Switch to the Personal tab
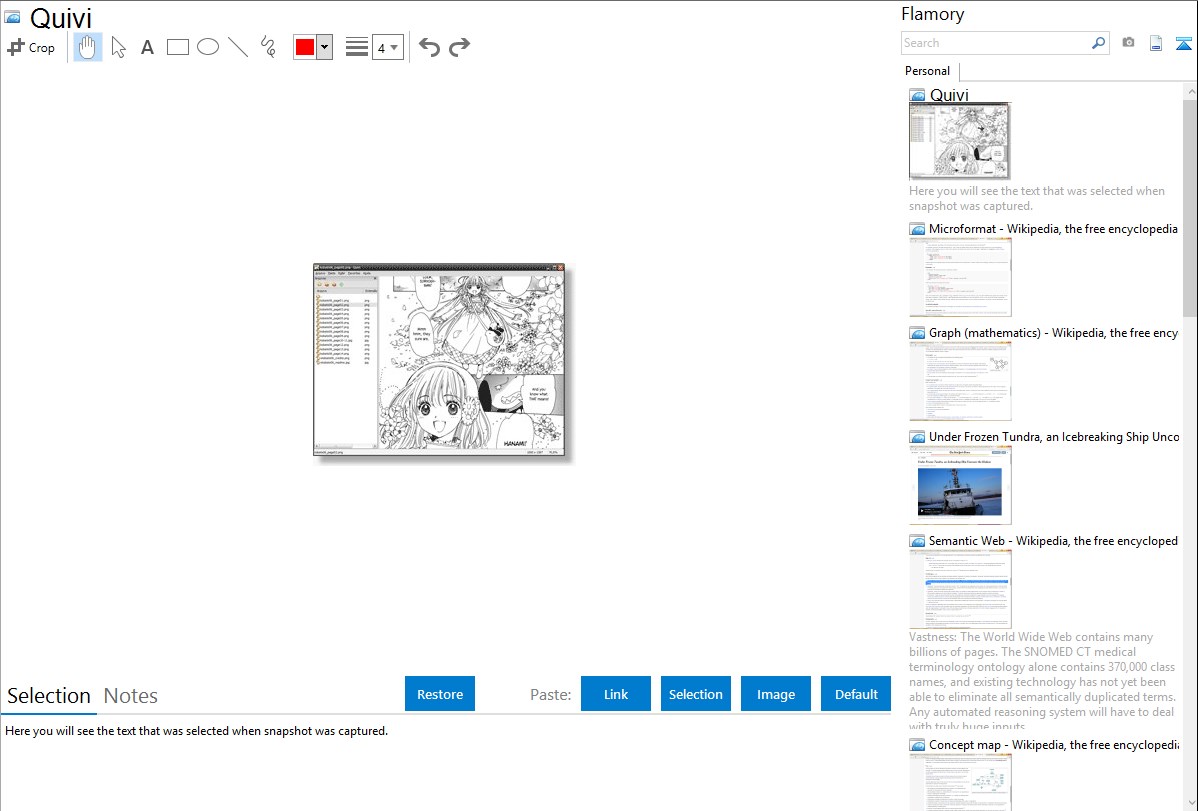 928,71
